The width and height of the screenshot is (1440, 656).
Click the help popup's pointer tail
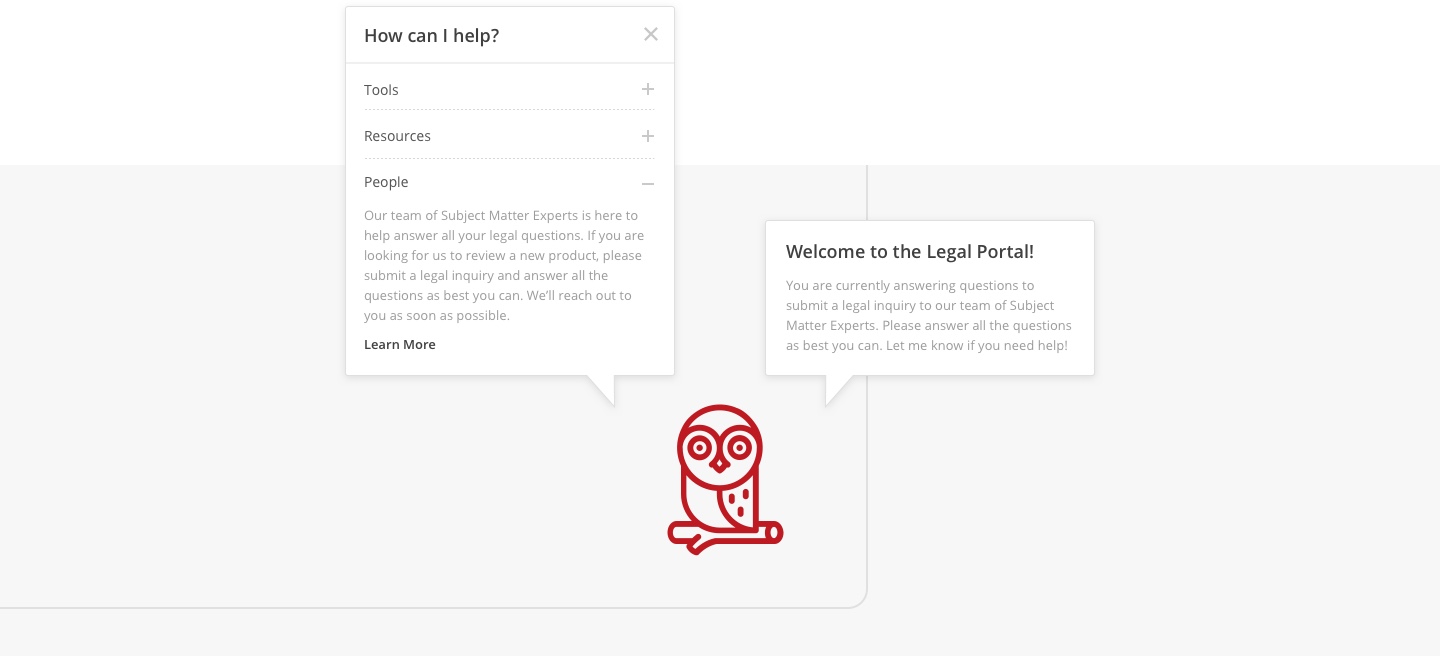point(601,390)
